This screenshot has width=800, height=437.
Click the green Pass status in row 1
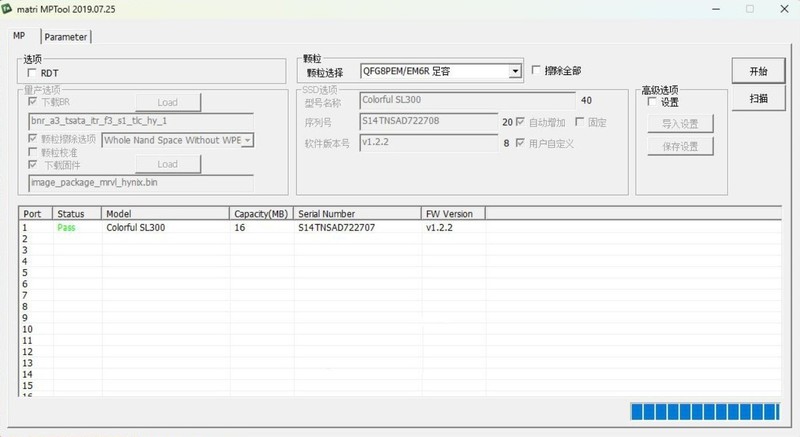66,227
